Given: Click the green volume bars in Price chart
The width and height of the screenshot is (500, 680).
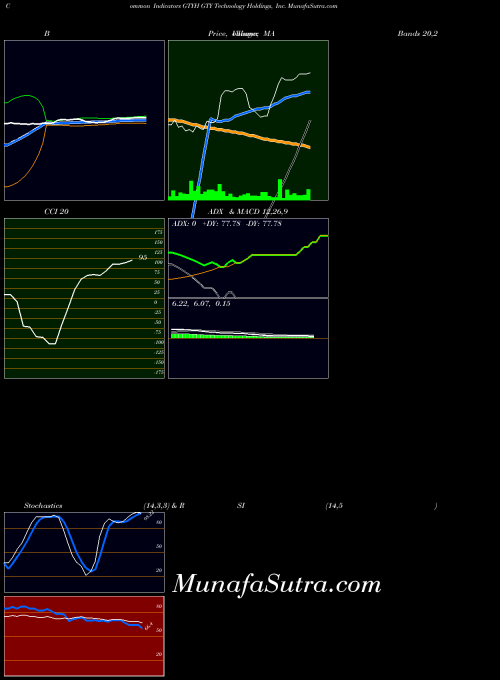Looking at the screenshot, I should (x=240, y=191).
